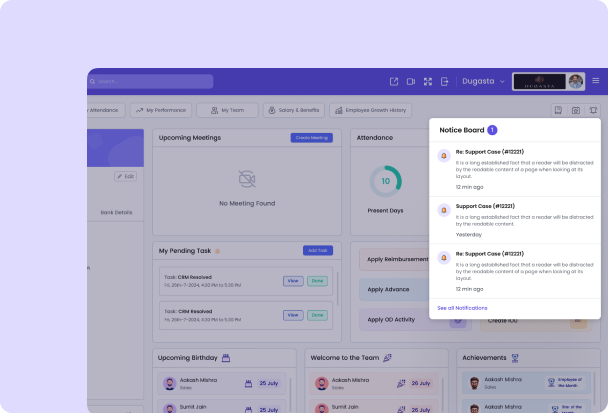The width and height of the screenshot is (608, 413).
Task: Click bell icon of Yesterday's notification
Action: pyautogui.click(x=444, y=210)
